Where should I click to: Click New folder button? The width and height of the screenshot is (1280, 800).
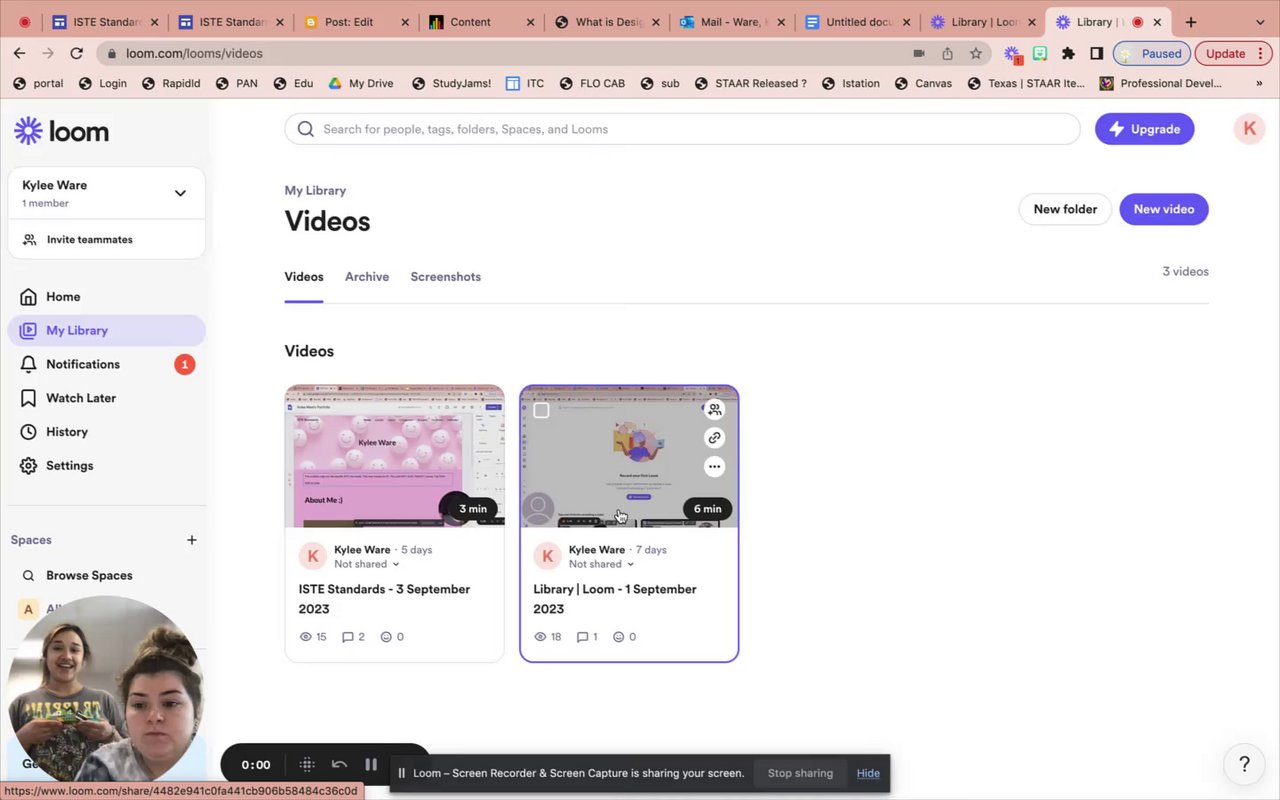click(x=1065, y=209)
